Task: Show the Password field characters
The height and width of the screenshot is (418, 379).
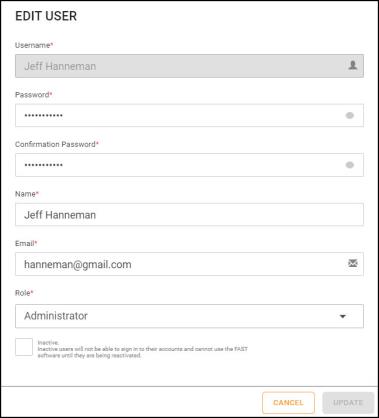Action: (x=350, y=116)
